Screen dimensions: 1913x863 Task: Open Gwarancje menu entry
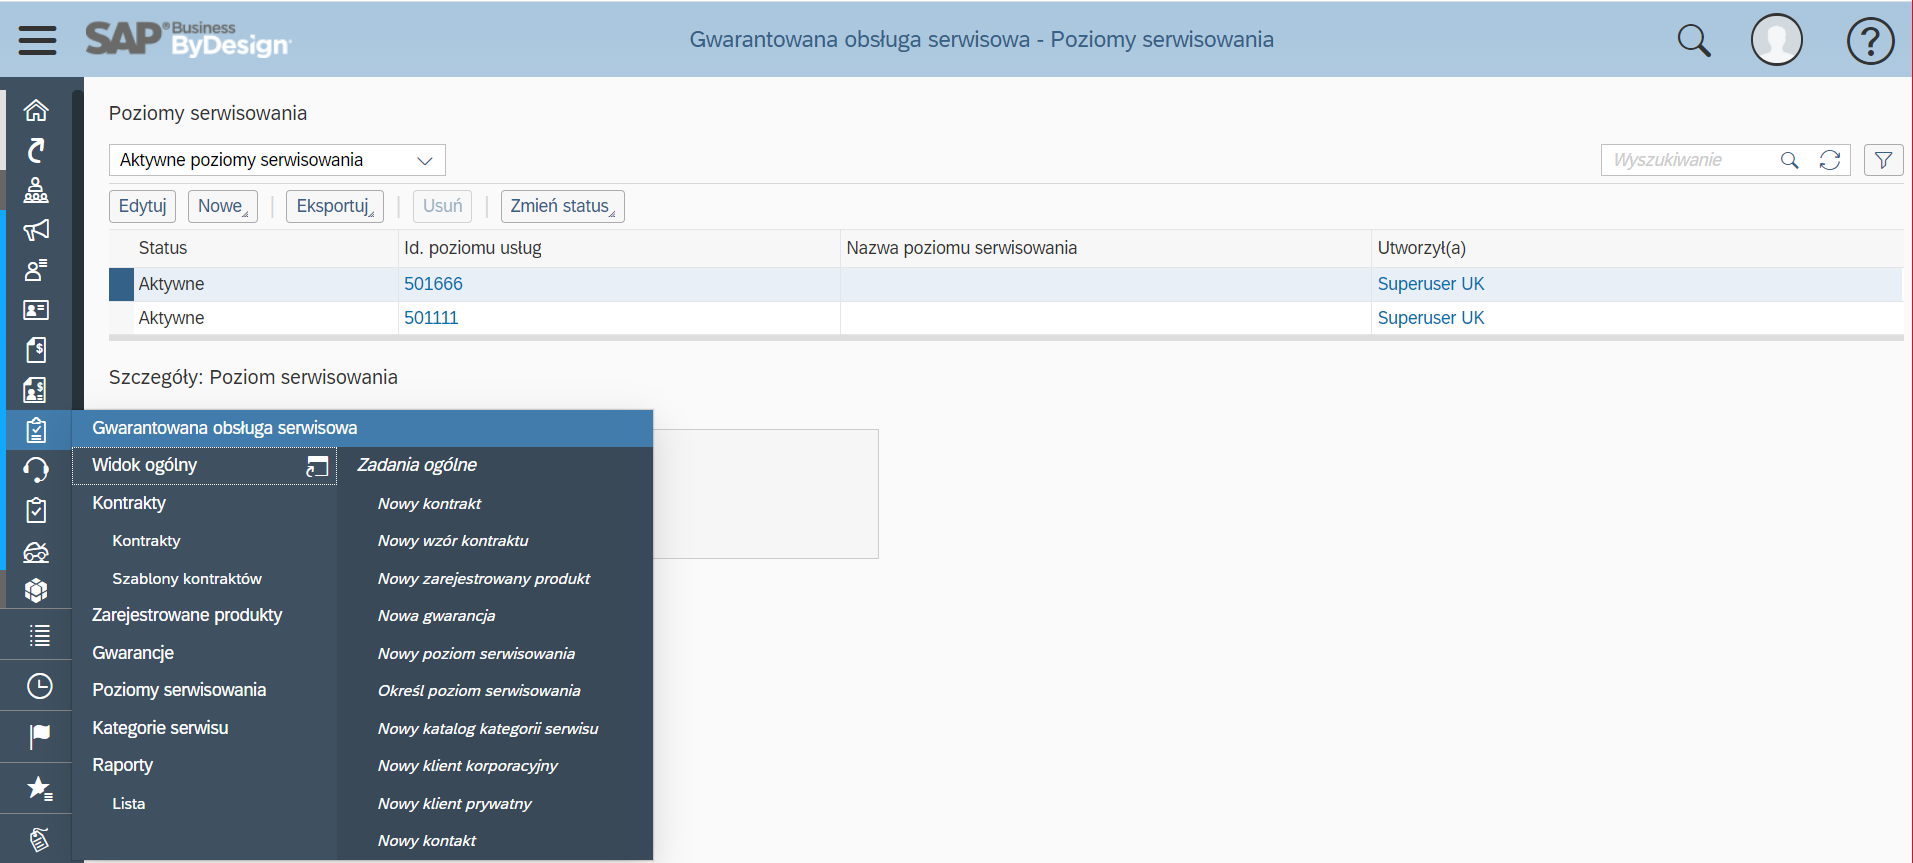[133, 653]
